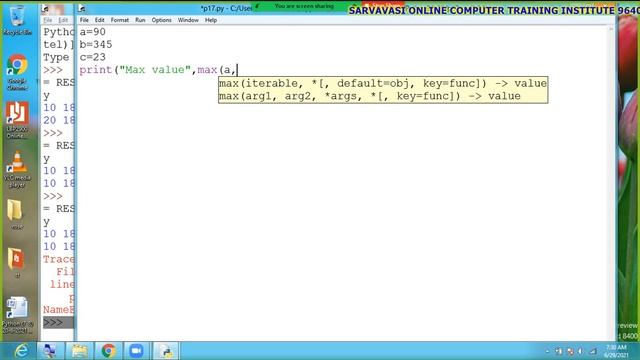The image size is (640, 360).
Task: Open the Recycle Bin desktop icon
Action: (17, 19)
